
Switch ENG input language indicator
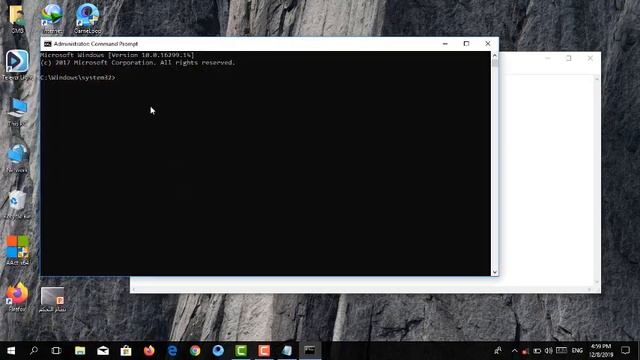click(577, 351)
